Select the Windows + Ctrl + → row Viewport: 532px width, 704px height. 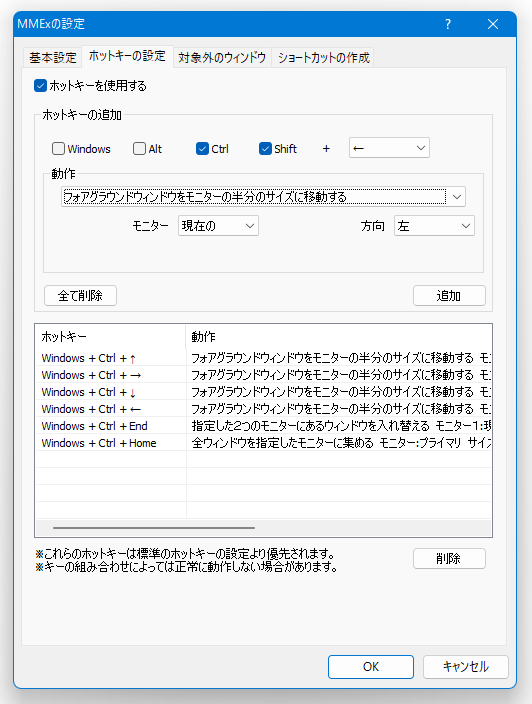point(263,375)
